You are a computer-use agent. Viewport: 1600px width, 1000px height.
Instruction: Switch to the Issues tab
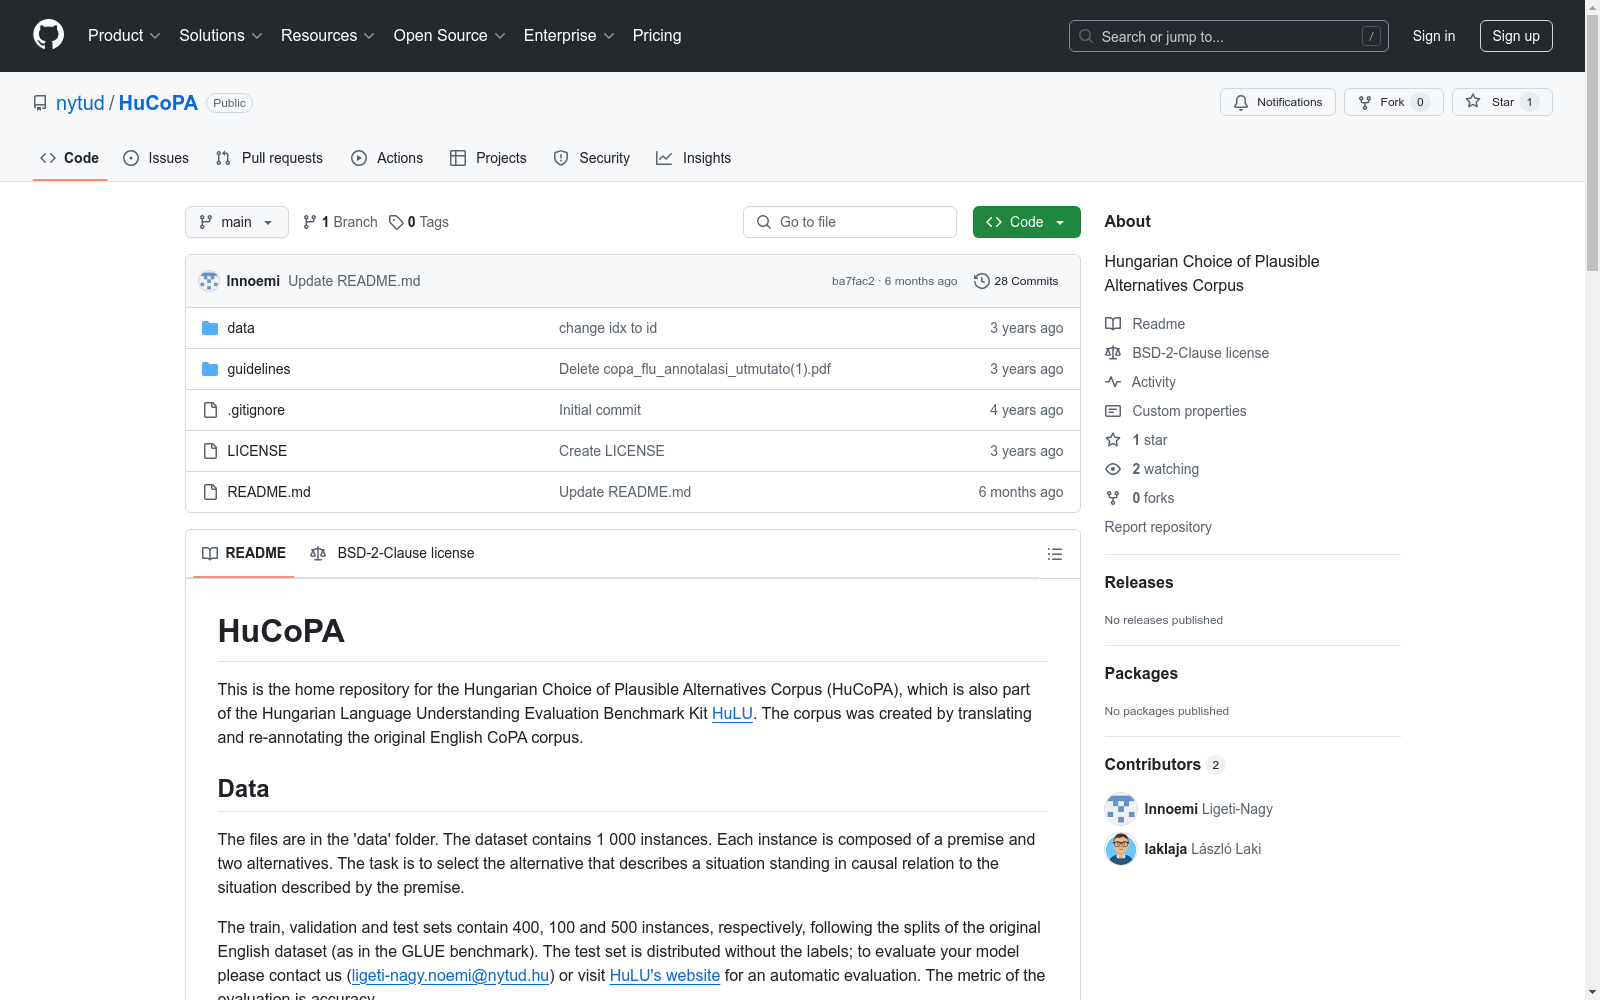pyautogui.click(x=156, y=158)
